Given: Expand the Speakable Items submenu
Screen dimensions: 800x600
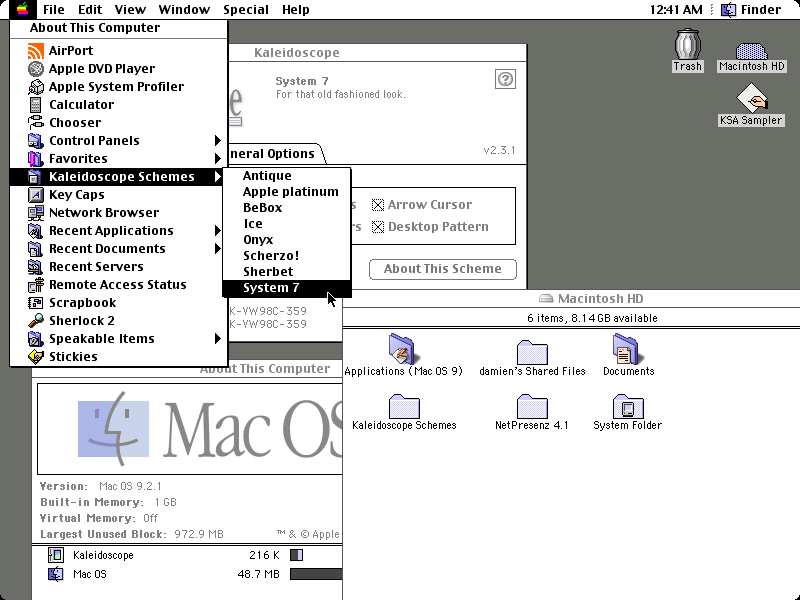Looking at the screenshot, I should (218, 339).
